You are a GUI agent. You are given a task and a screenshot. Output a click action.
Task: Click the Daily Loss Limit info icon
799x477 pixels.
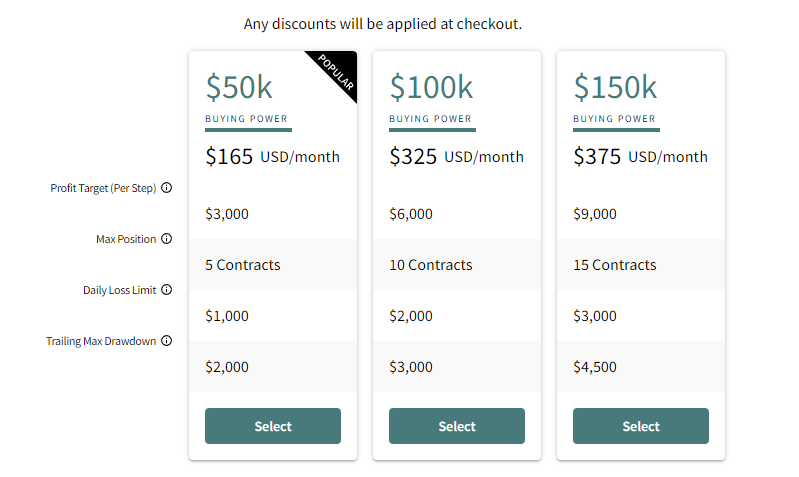167,290
